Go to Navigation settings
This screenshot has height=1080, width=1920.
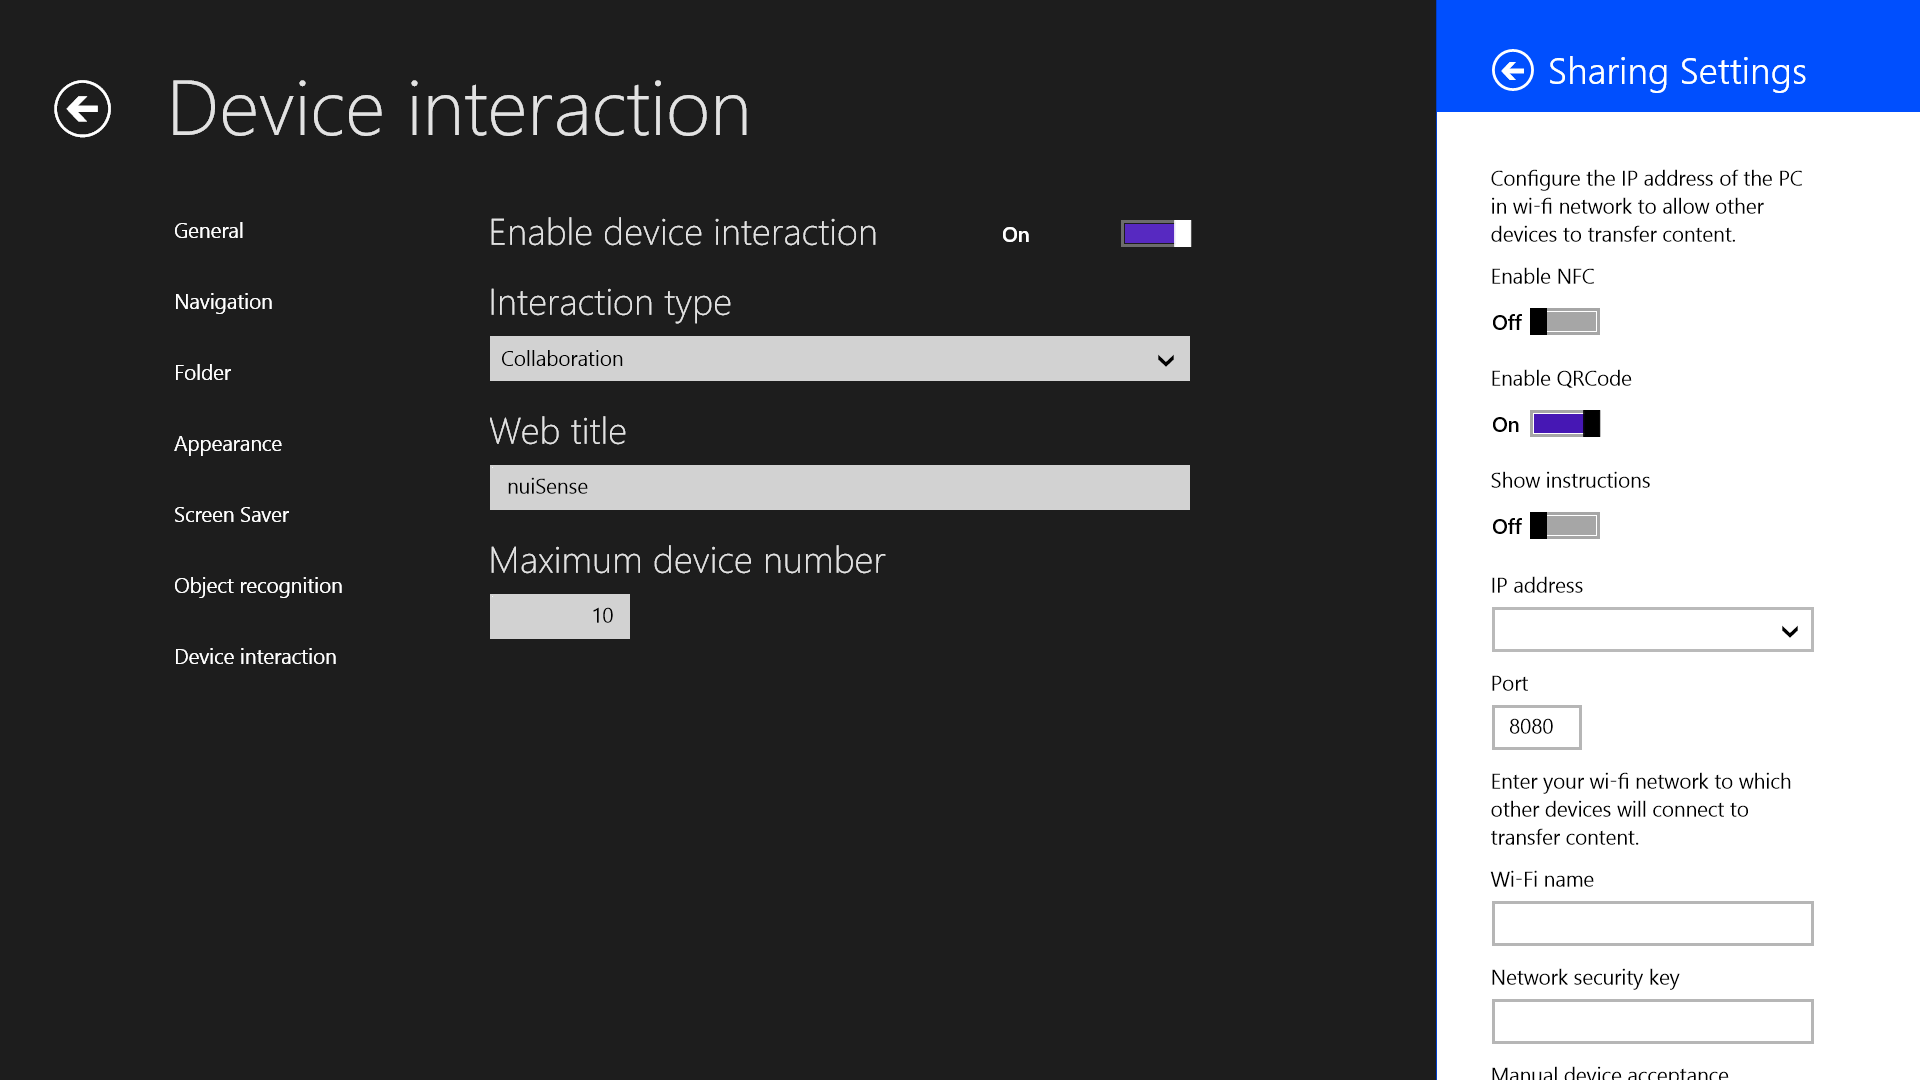click(x=223, y=302)
